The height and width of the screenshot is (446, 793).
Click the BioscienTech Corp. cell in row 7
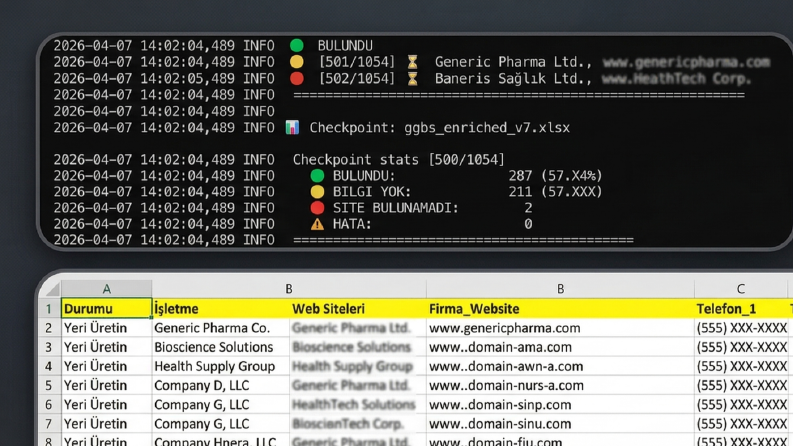(x=358, y=424)
